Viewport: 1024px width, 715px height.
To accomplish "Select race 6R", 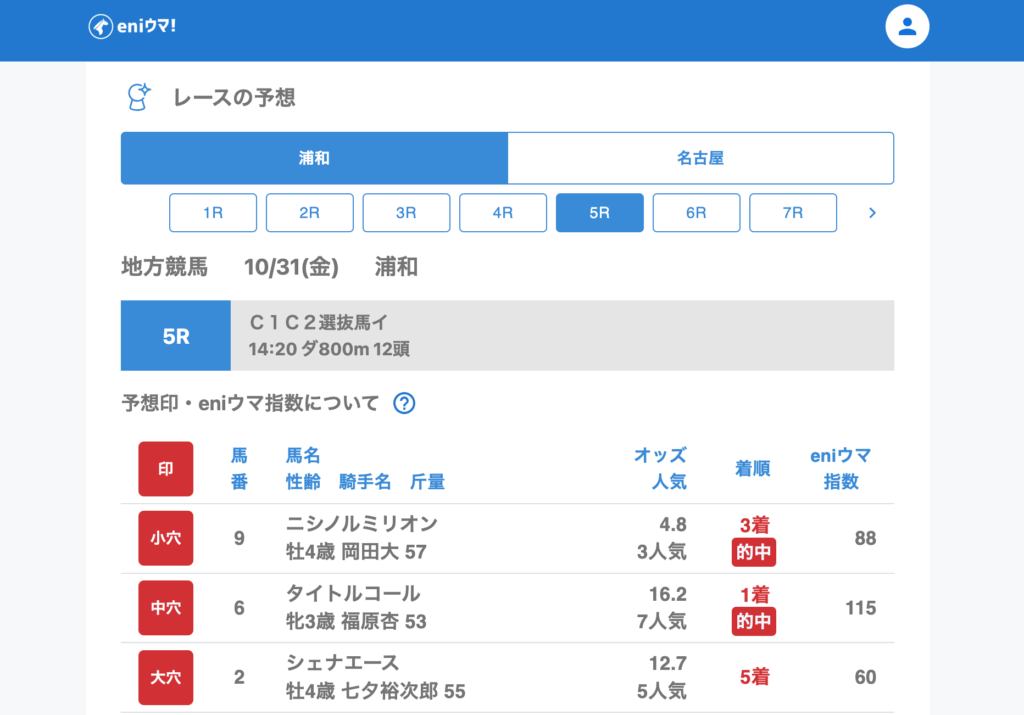I will click(x=696, y=213).
